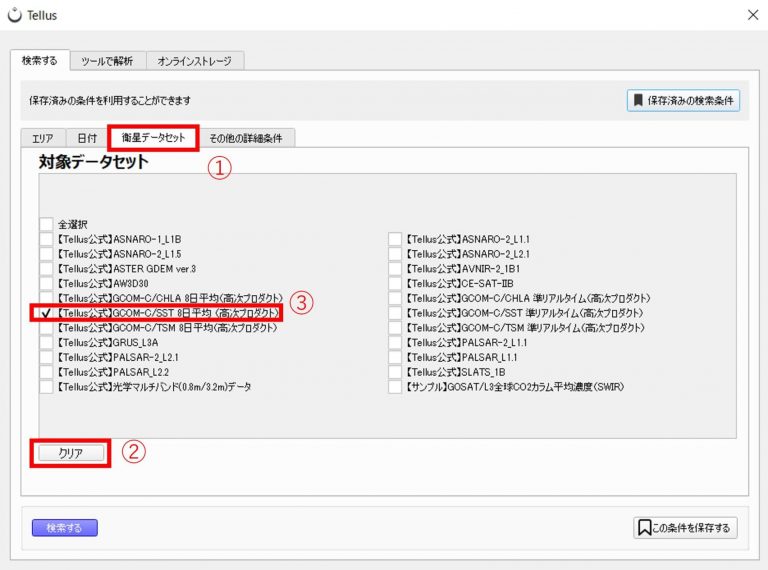Click the クリア button
This screenshot has height=570, width=768.
[72, 453]
